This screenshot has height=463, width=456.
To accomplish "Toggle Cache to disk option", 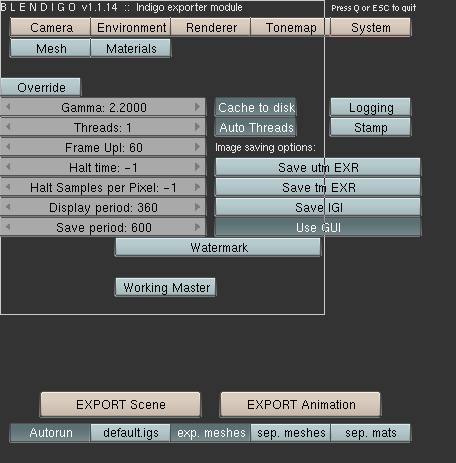I will point(256,107).
